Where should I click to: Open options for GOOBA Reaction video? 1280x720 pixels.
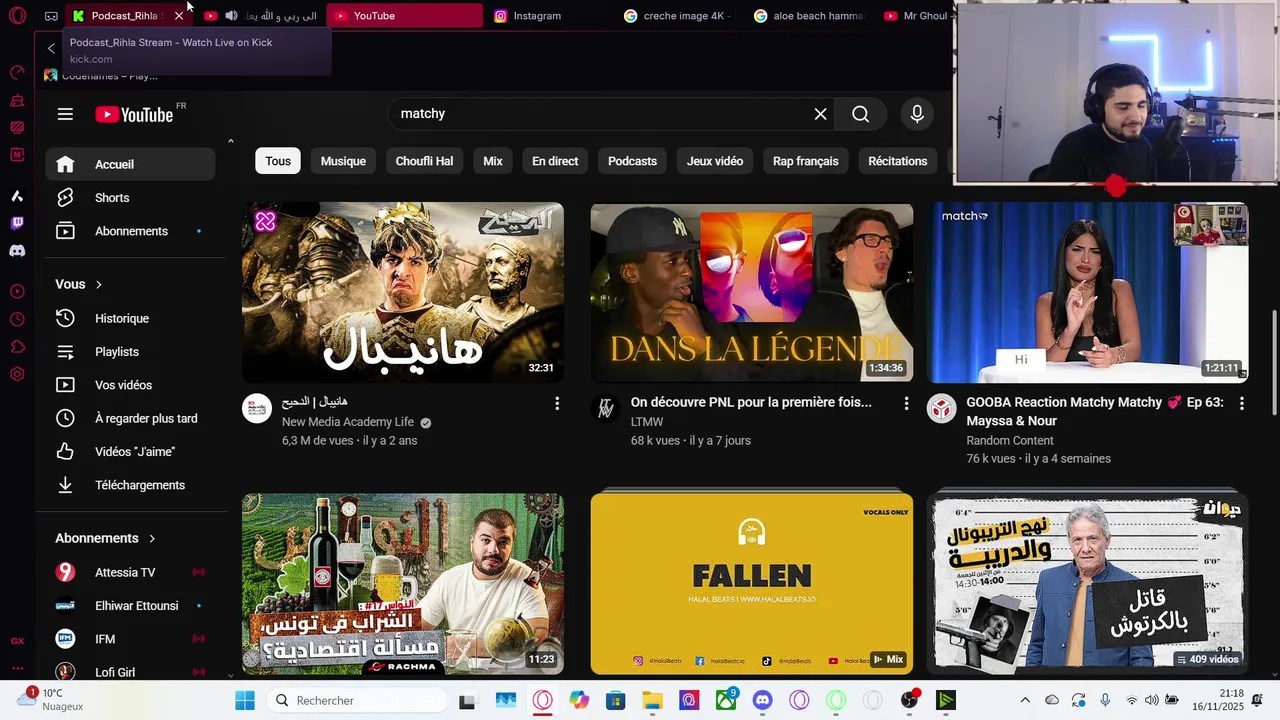[x=1241, y=403]
